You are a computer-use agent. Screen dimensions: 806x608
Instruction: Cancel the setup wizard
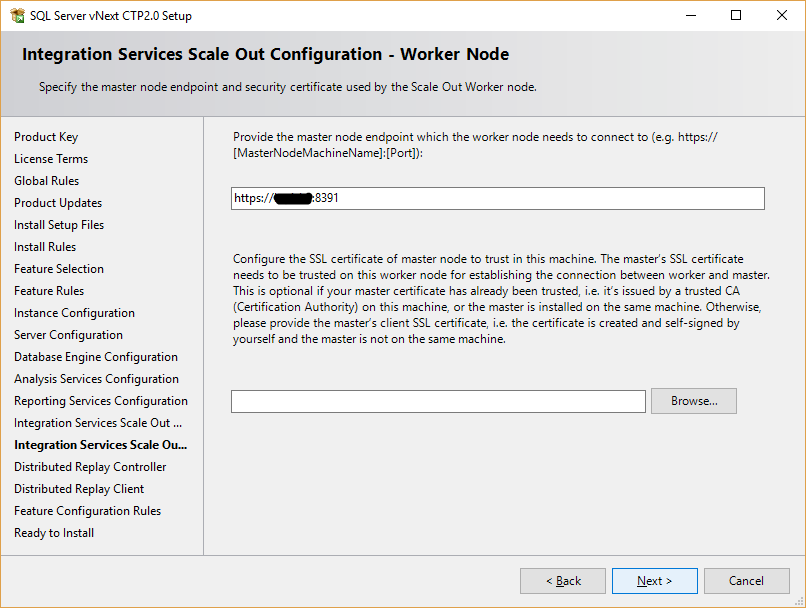tap(746, 581)
